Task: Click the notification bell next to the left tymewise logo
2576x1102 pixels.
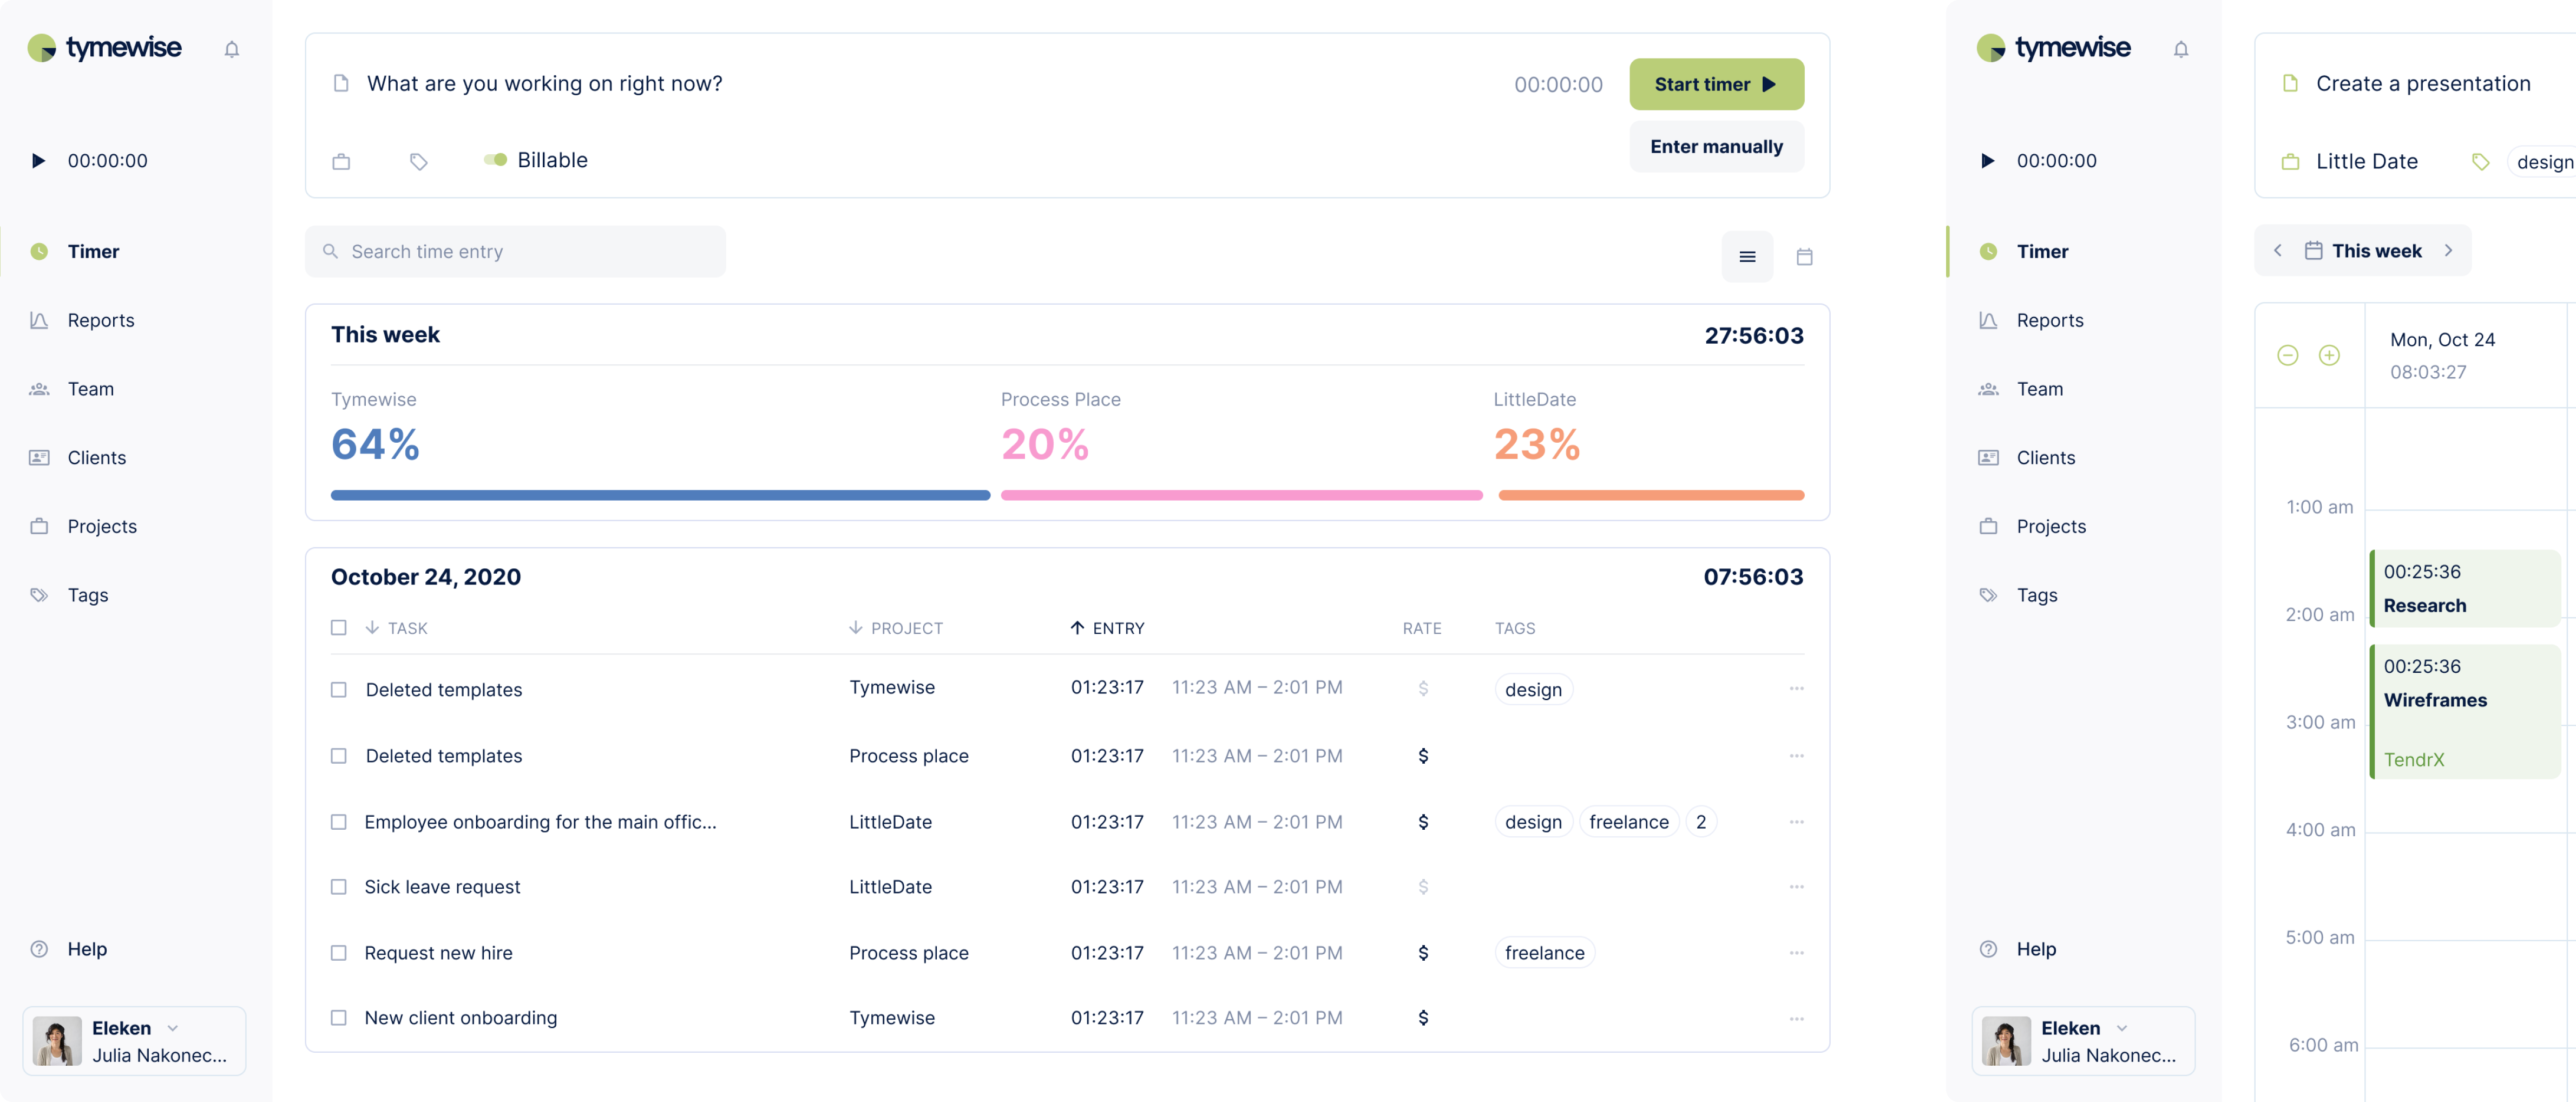Action: [232, 50]
